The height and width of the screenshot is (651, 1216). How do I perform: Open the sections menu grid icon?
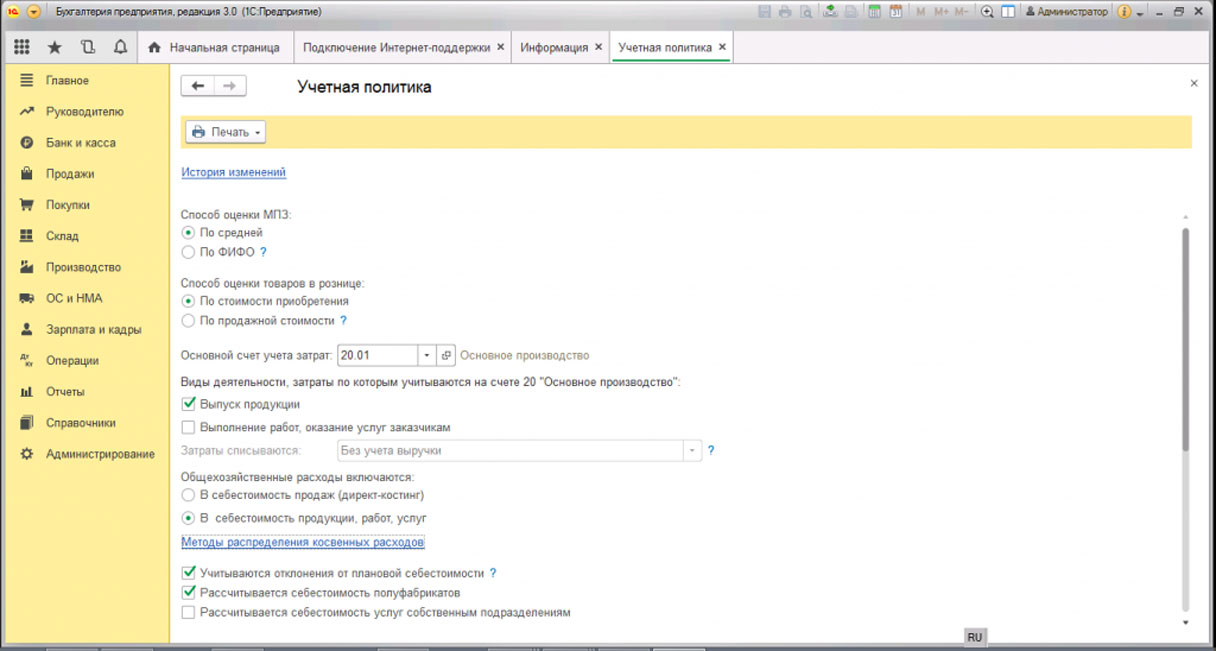tap(22, 47)
